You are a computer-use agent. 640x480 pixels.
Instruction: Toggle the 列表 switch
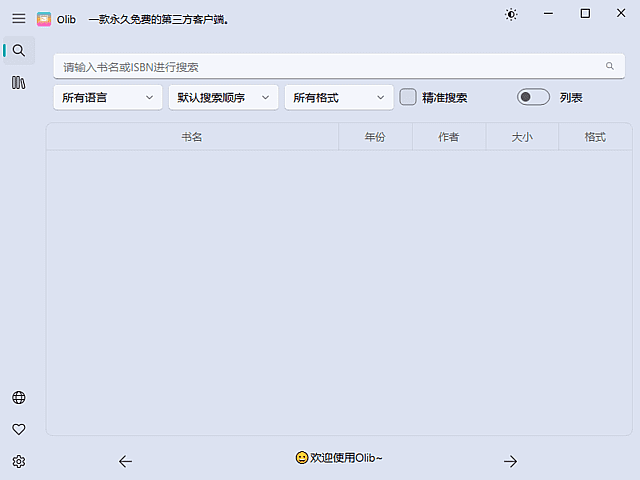pos(533,97)
